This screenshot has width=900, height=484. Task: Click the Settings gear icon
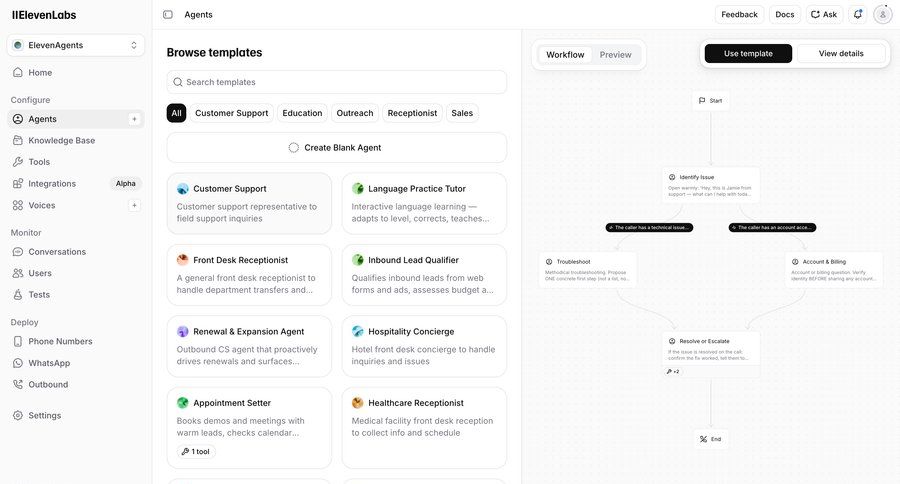[x=18, y=415]
